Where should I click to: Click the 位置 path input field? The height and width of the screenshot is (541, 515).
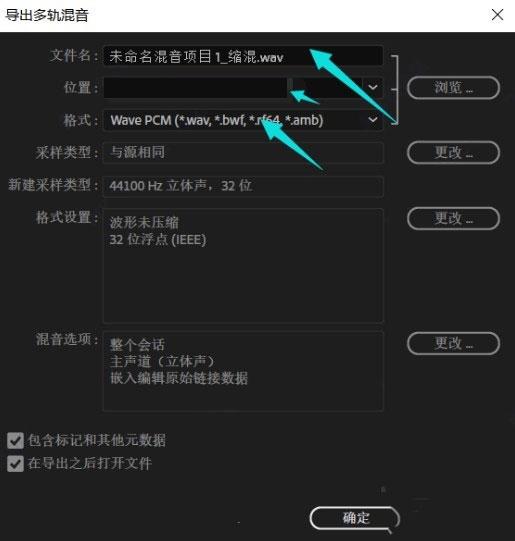tap(196, 88)
